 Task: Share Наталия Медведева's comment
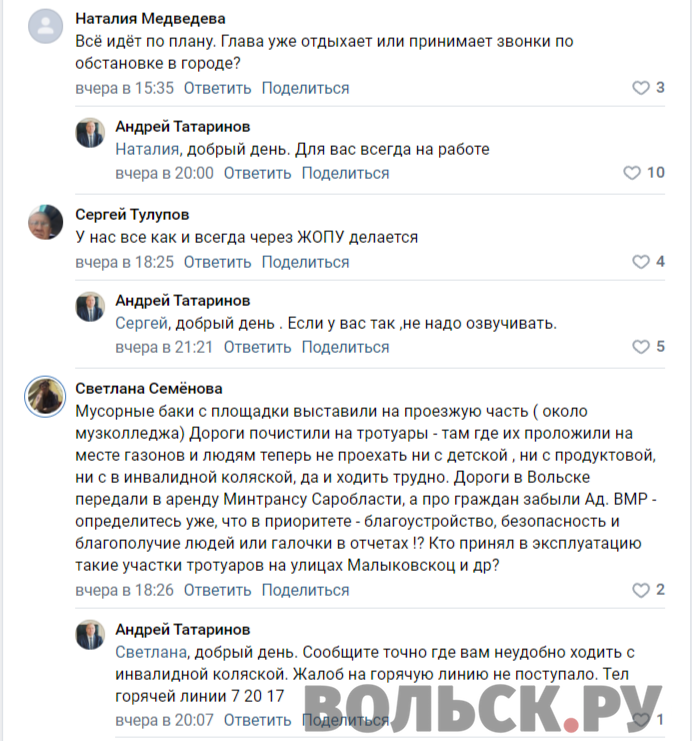pos(305,88)
